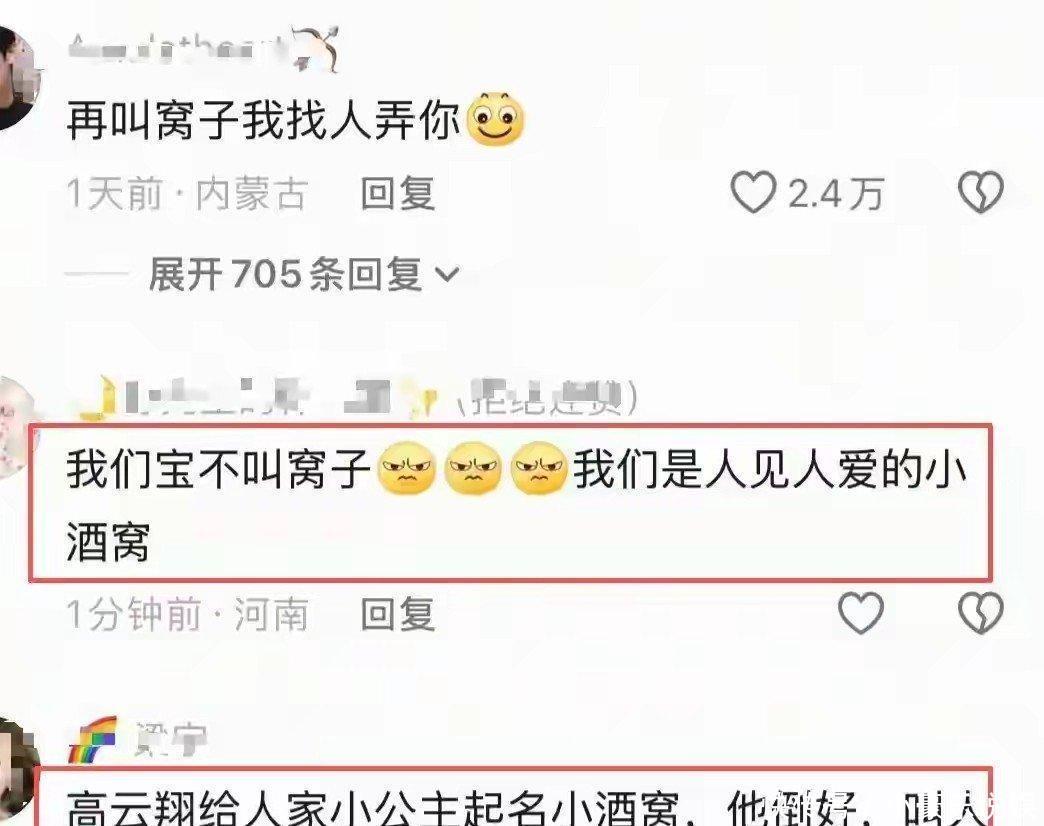The image size is (1044, 826).
Task: Expand 展开705条回复
Action: [x=285, y=274]
